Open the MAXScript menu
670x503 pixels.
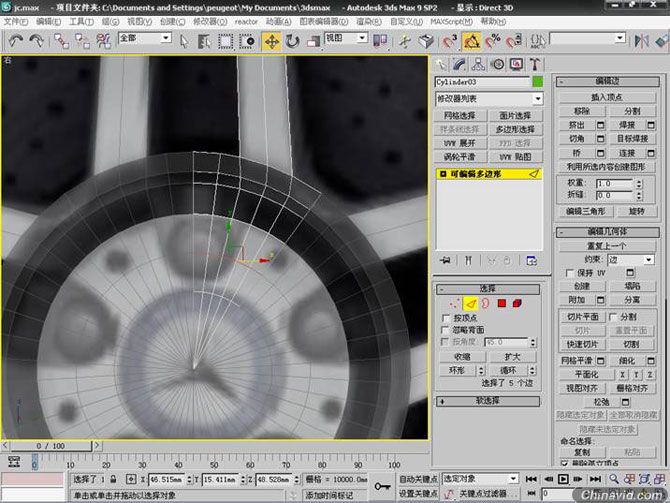pyautogui.click(x=451, y=21)
